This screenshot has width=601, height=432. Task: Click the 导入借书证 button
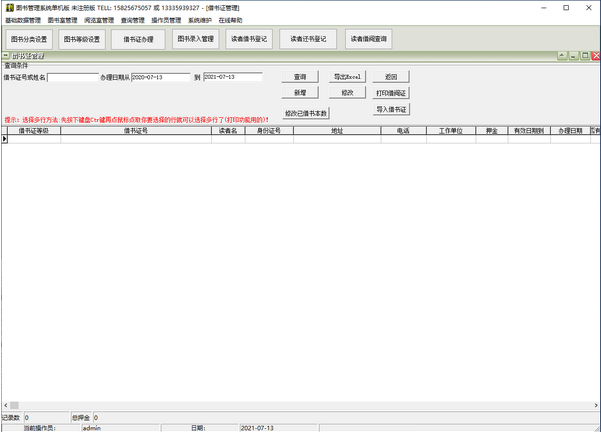click(x=391, y=108)
